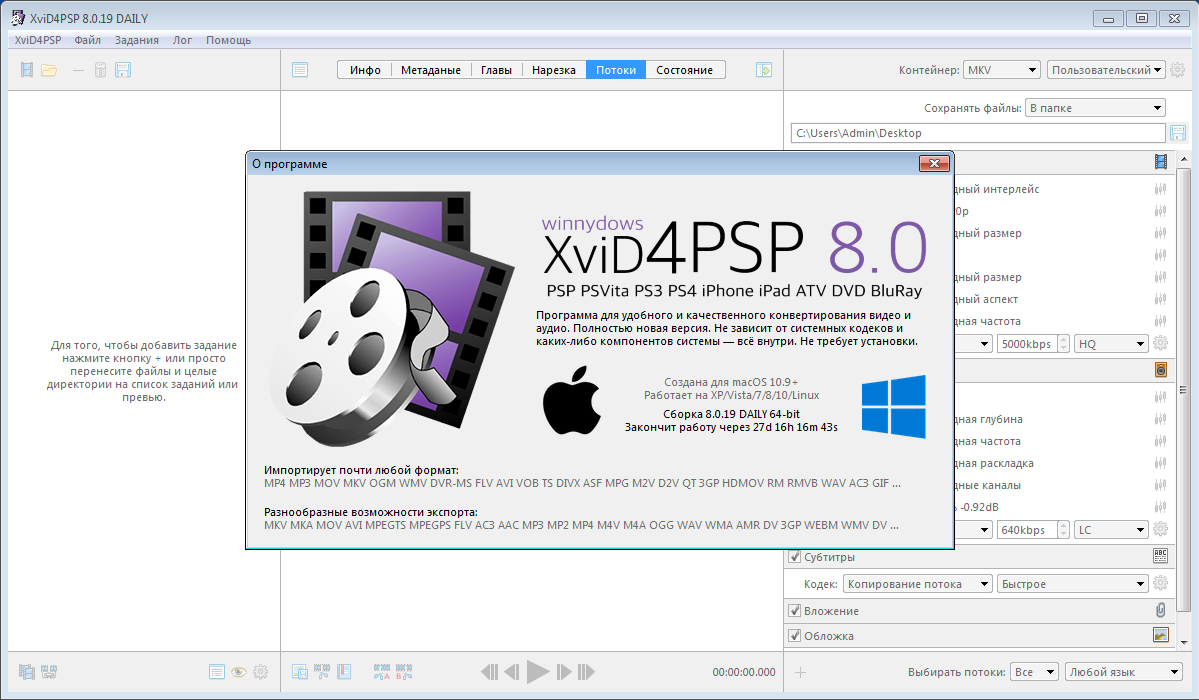The height and width of the screenshot is (700, 1199).
Task: Save job list using top-left floppy icon
Action: click(123, 70)
